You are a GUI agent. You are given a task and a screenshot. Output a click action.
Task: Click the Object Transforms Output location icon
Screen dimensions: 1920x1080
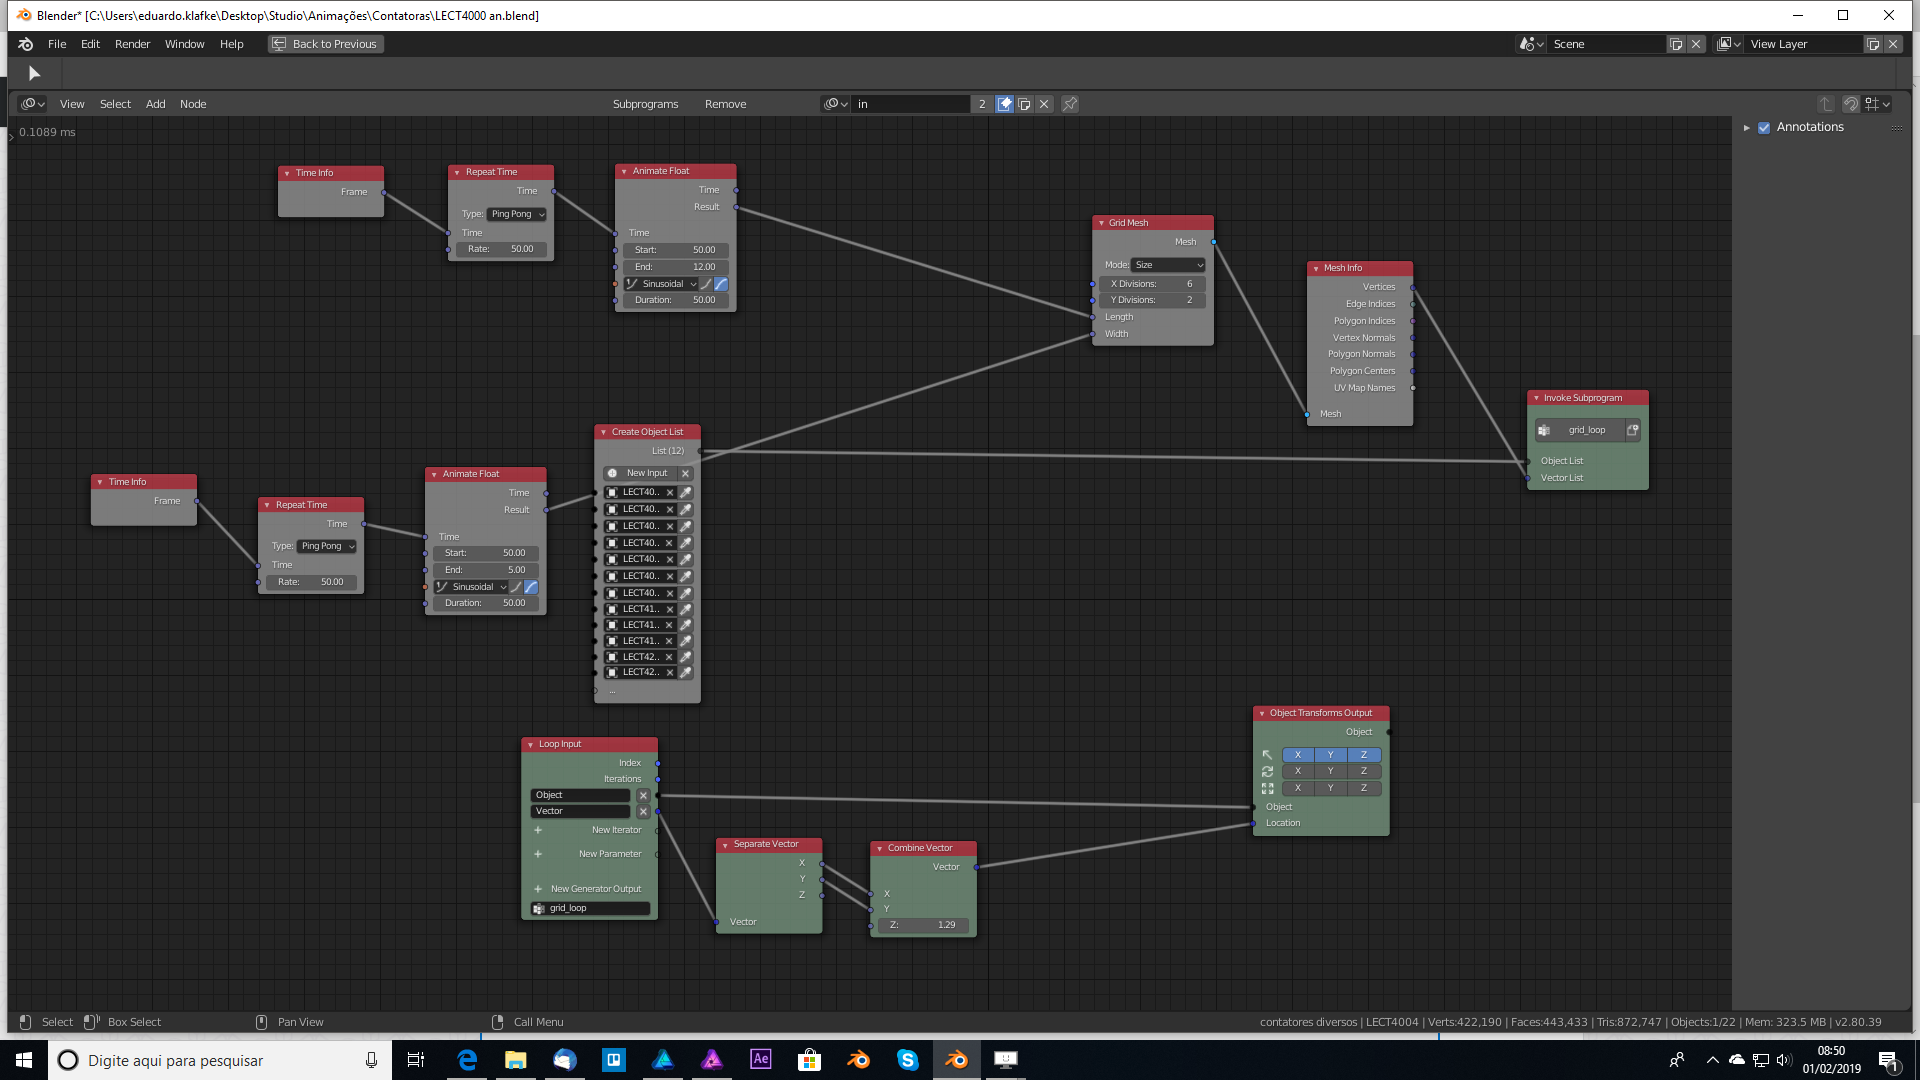tap(1266, 754)
